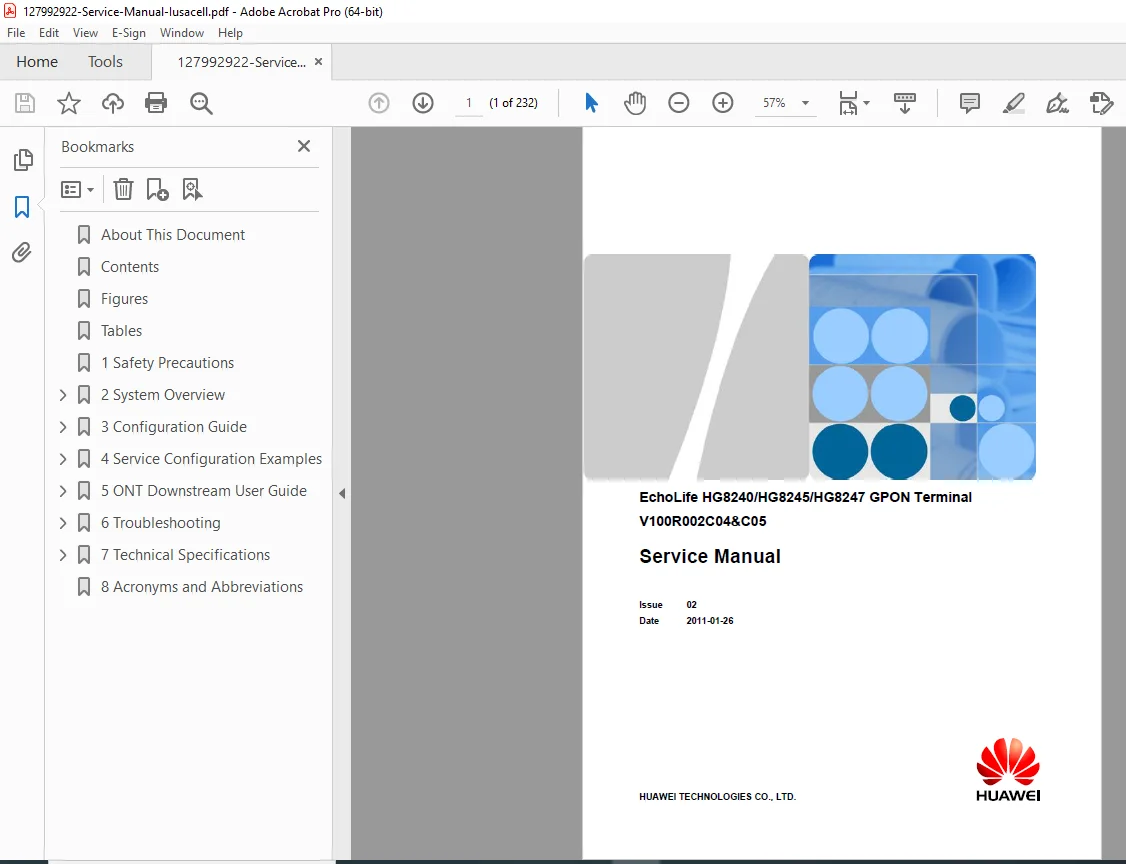Go to next page arrow
Image resolution: width=1126 pixels, height=864 pixels.
click(x=423, y=103)
